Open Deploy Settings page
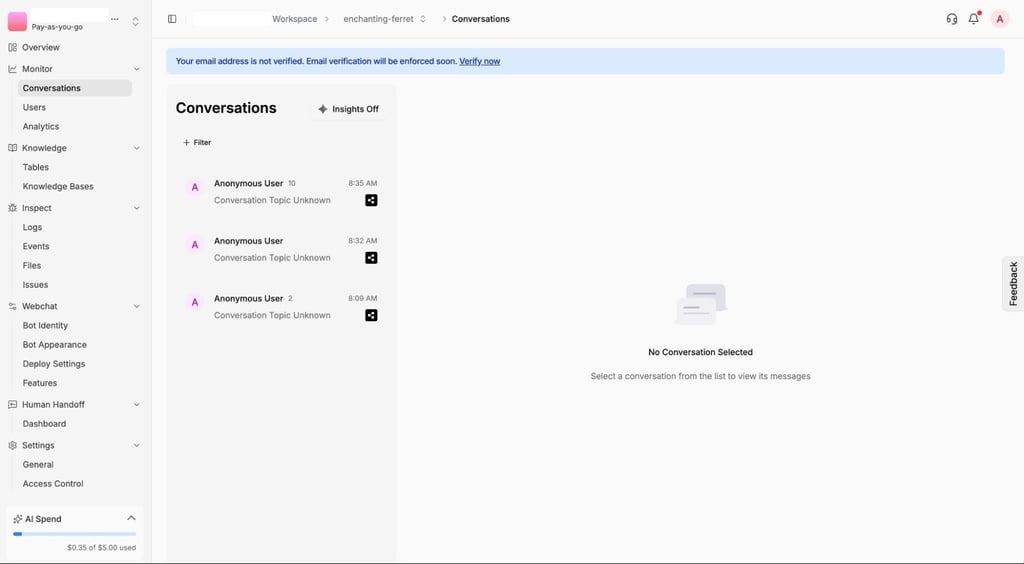Screen dimensions: 1024x564 coord(54,364)
